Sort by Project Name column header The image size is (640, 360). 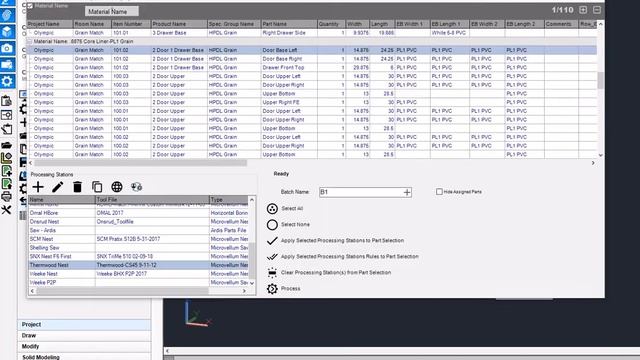pyautogui.click(x=50, y=24)
